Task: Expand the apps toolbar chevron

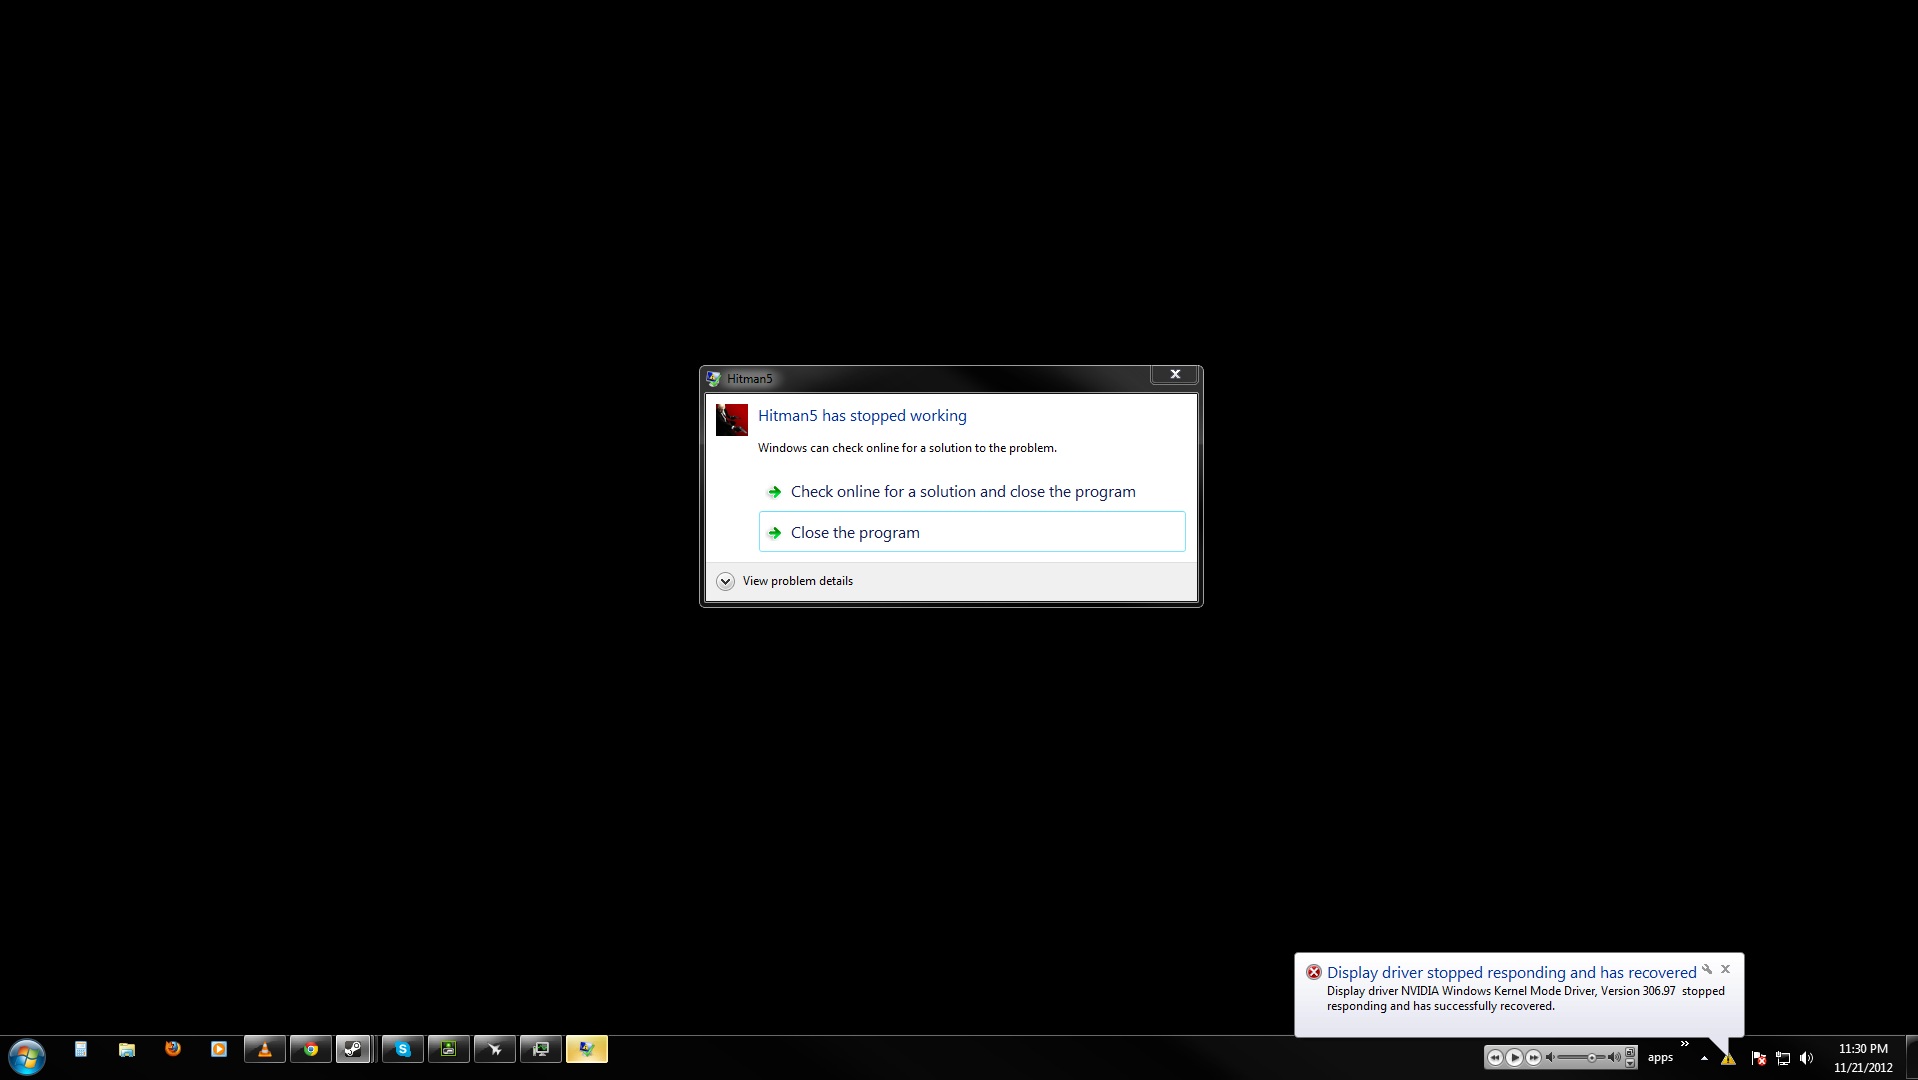Action: point(1685,1044)
